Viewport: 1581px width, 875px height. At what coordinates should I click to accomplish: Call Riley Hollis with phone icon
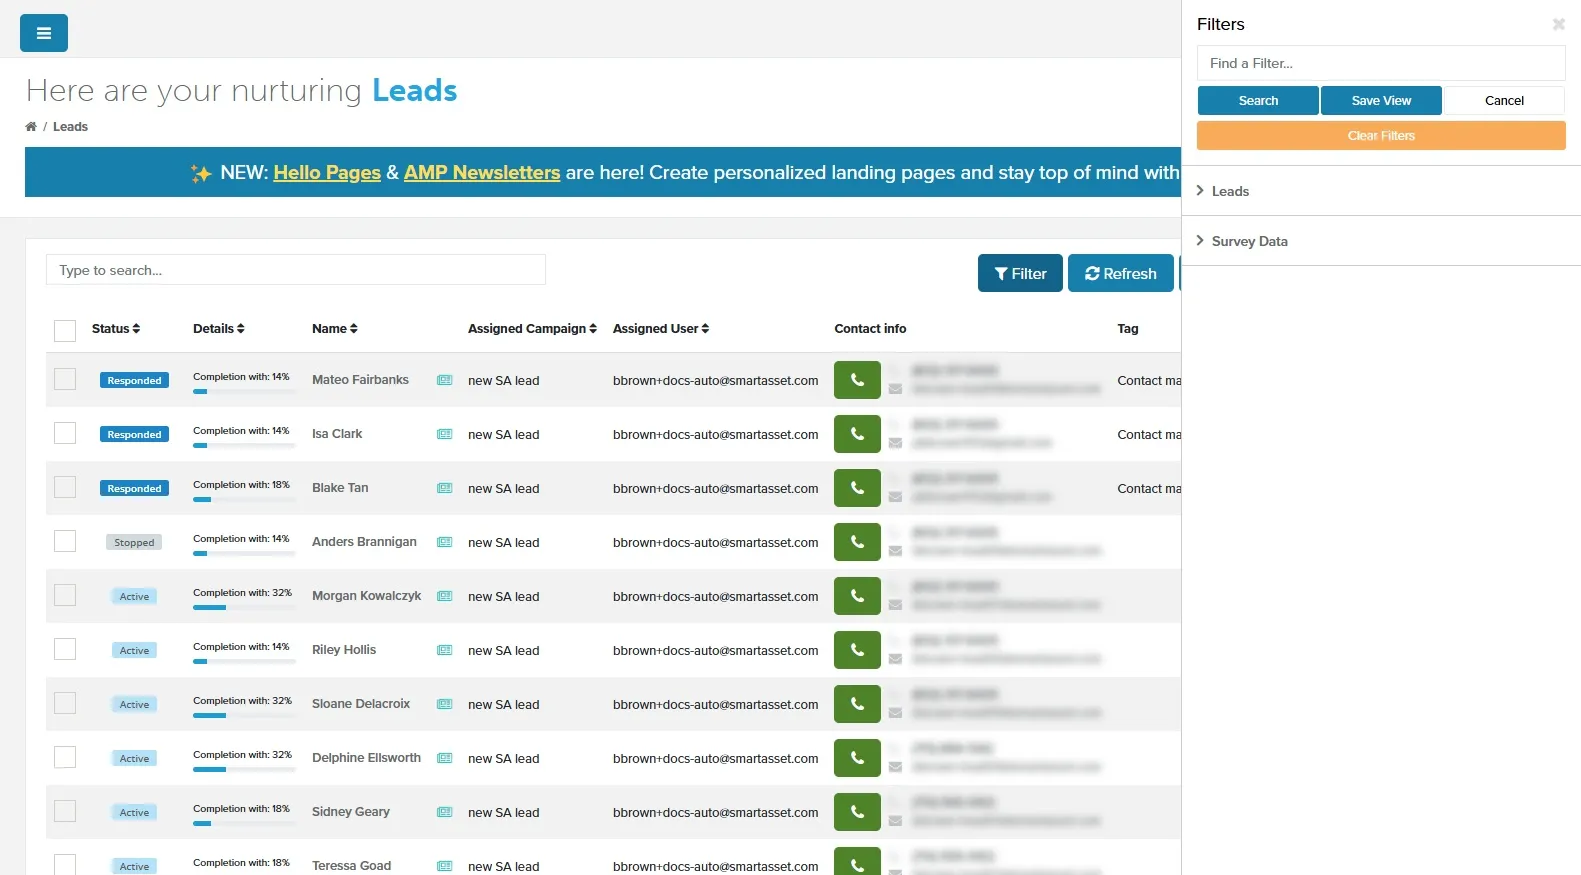coord(857,650)
